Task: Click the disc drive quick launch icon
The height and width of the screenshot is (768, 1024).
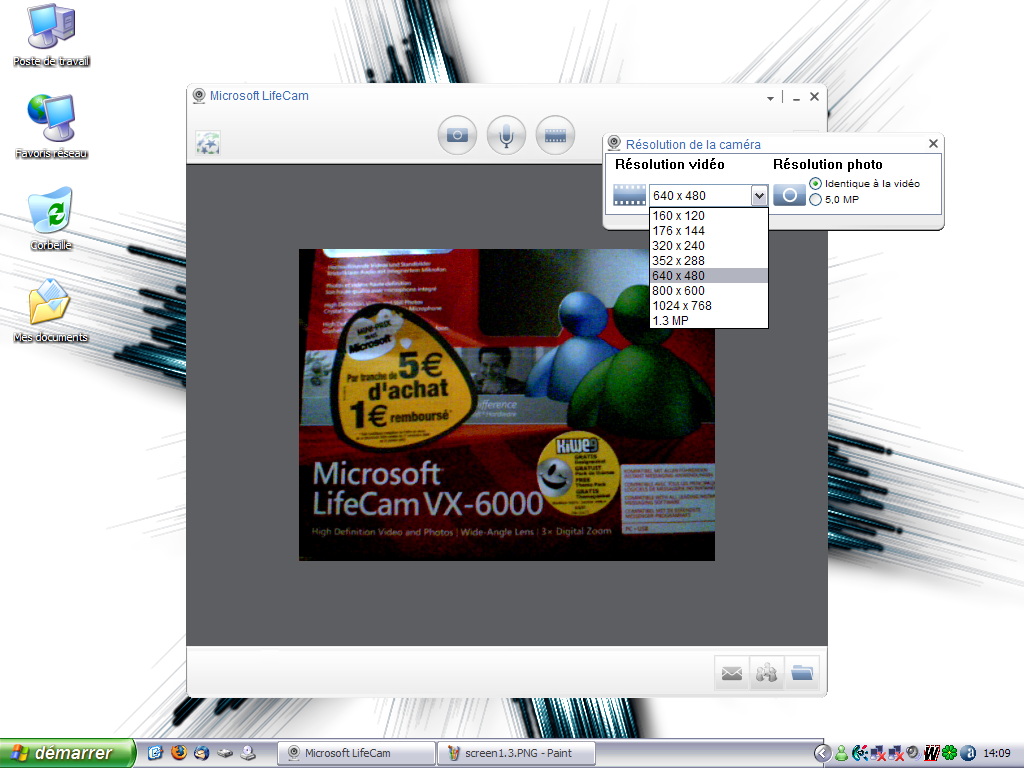Action: click(248, 753)
